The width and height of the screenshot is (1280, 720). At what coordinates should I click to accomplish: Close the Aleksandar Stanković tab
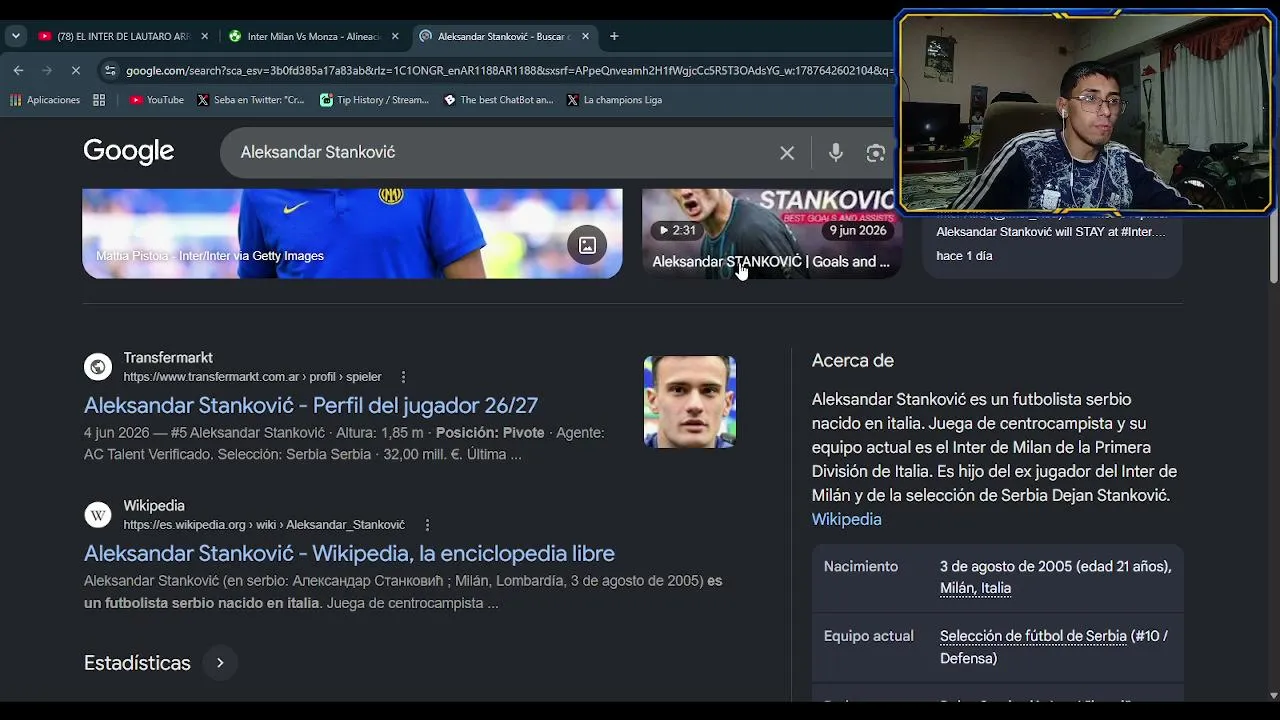tap(585, 36)
